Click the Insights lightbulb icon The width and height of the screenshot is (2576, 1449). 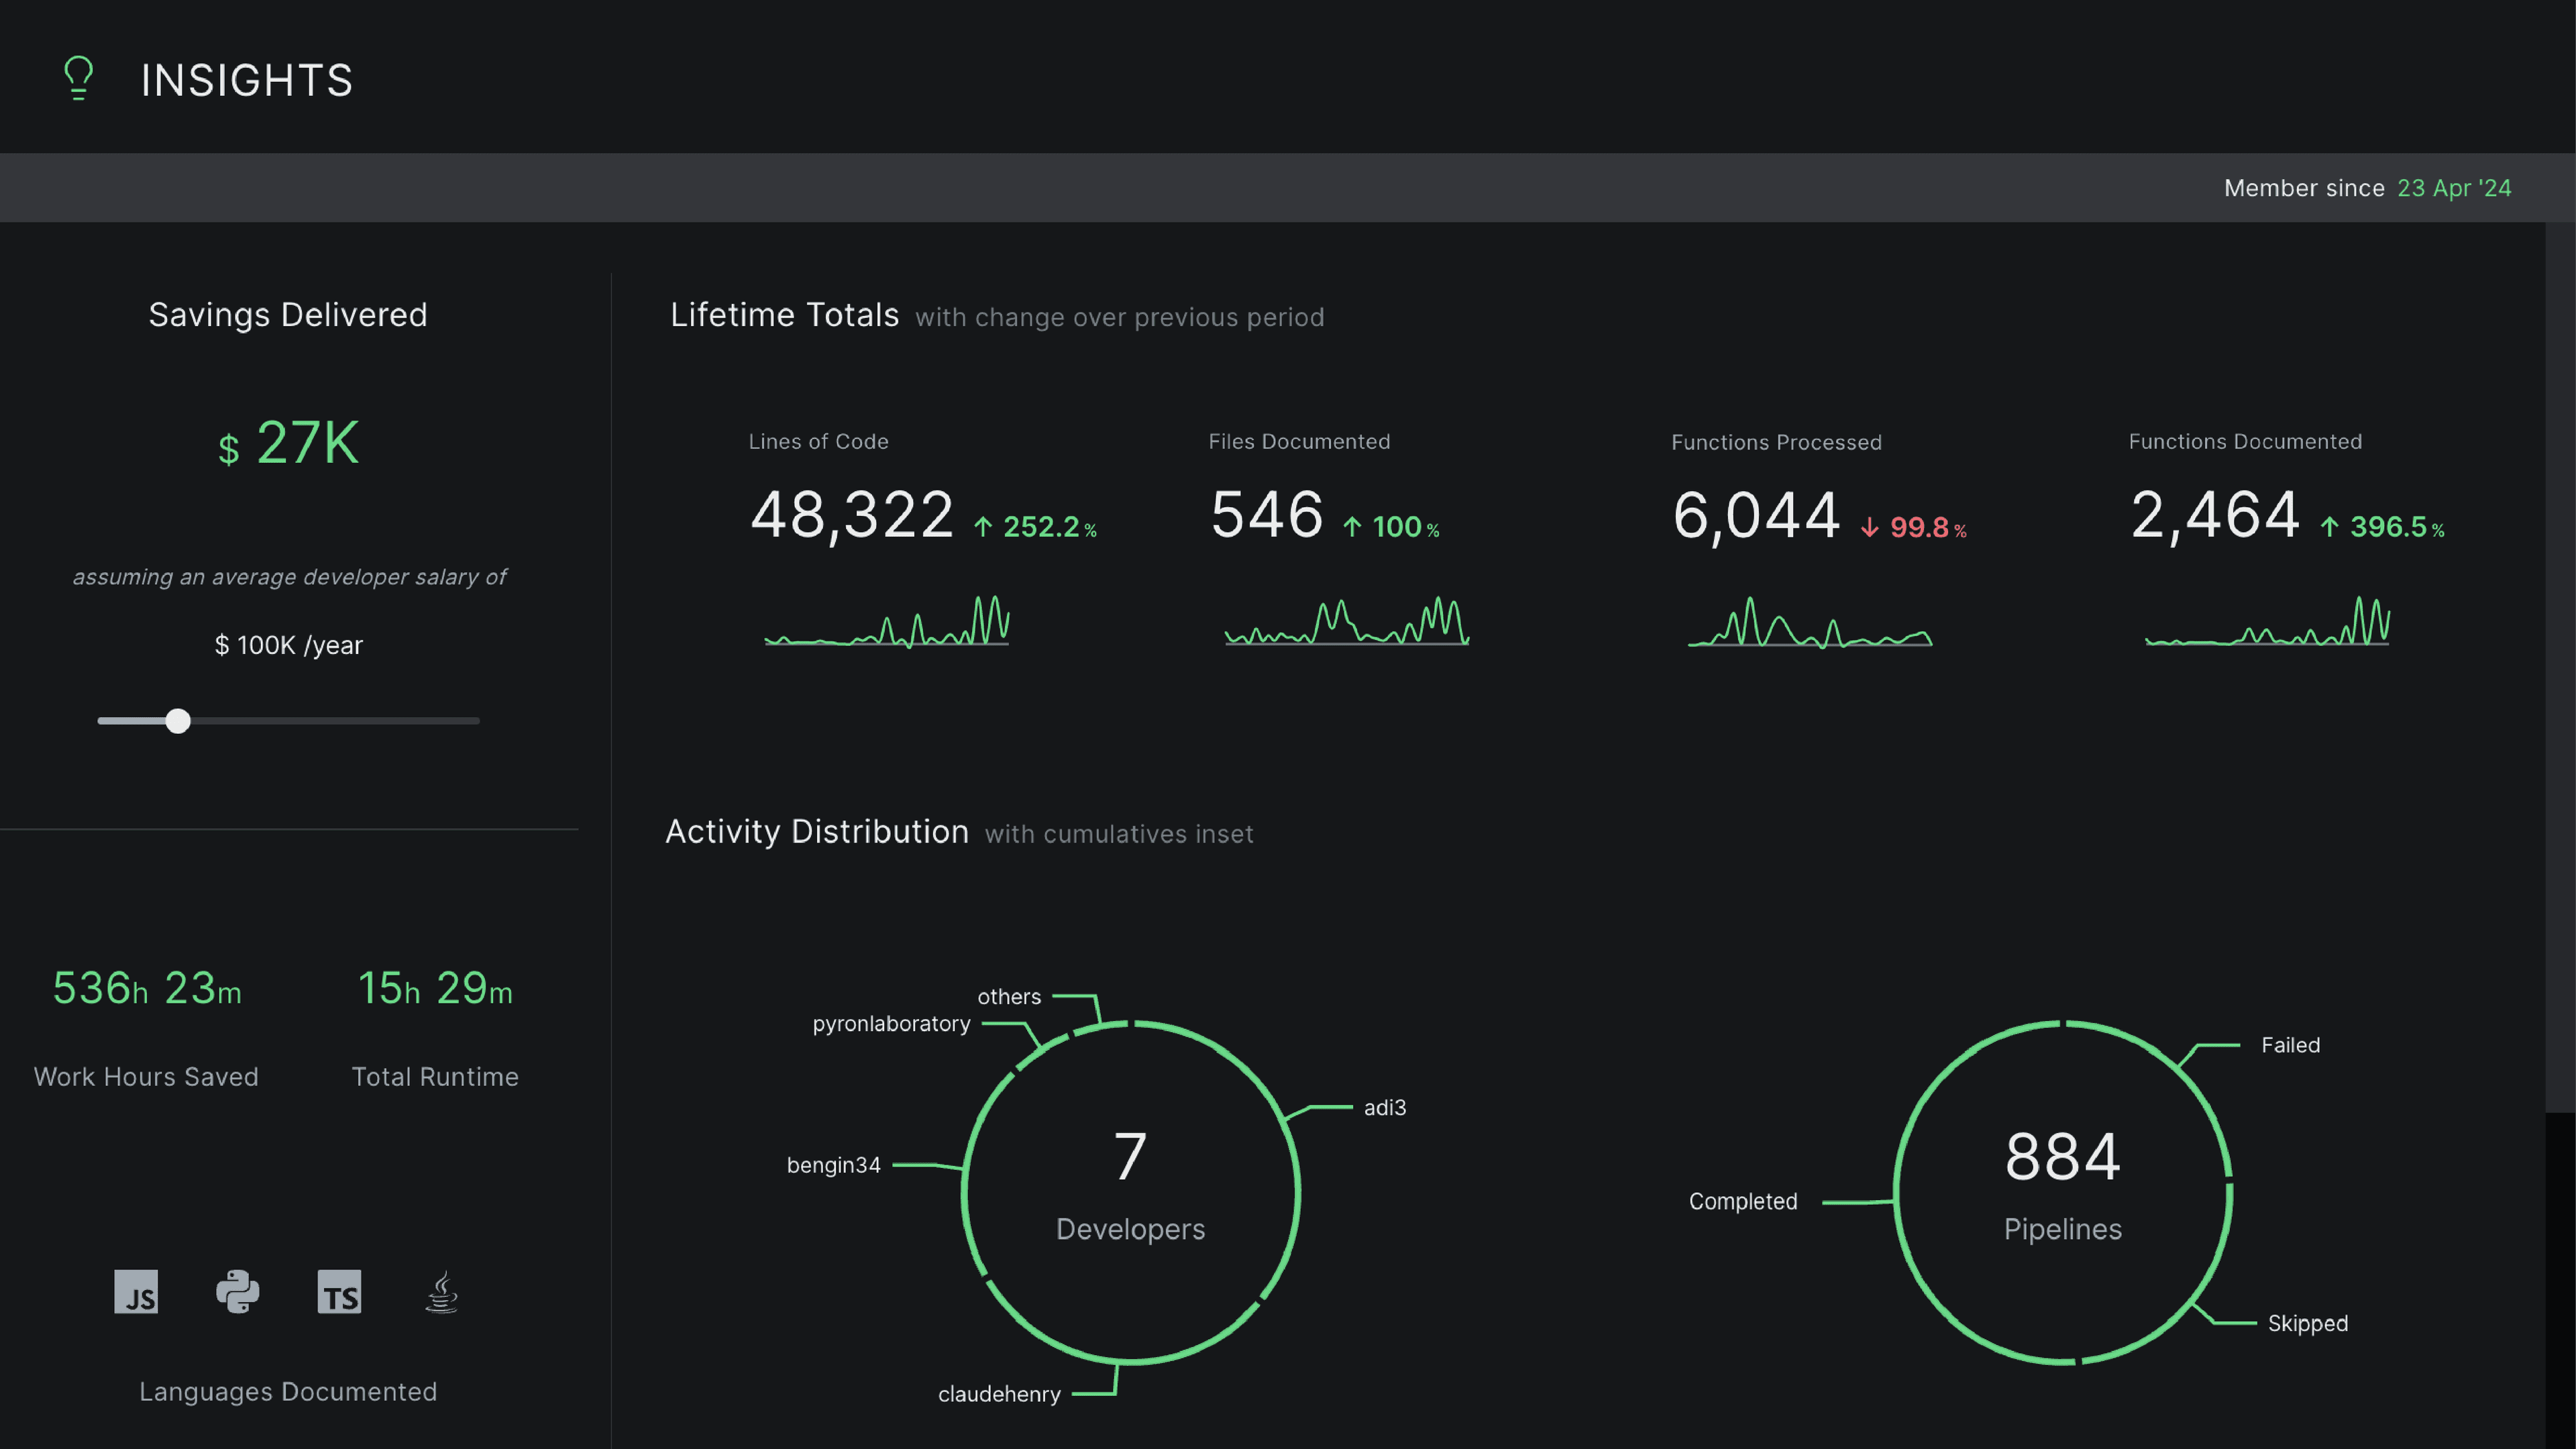(79, 79)
